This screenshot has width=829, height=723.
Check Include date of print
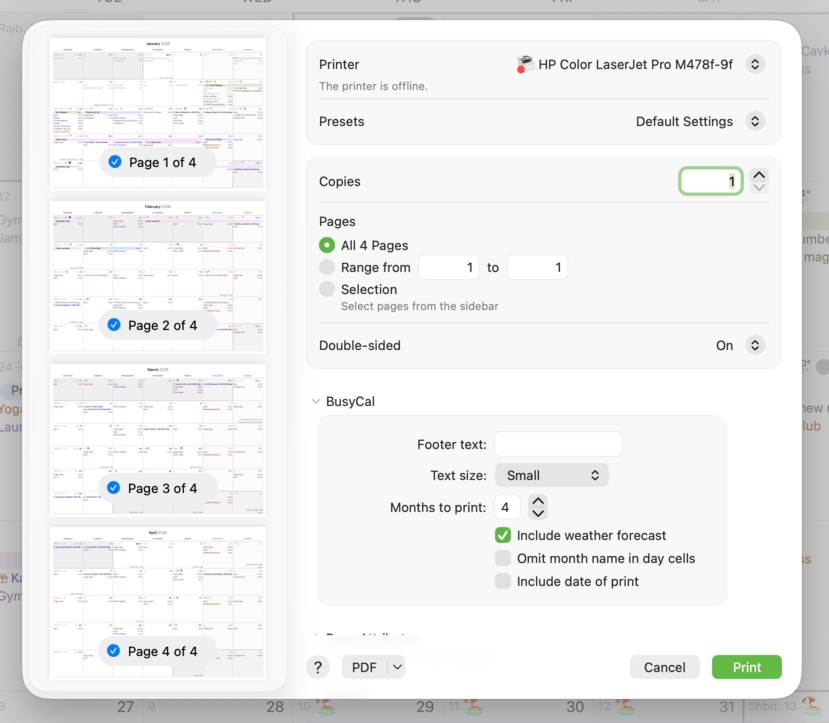click(503, 581)
